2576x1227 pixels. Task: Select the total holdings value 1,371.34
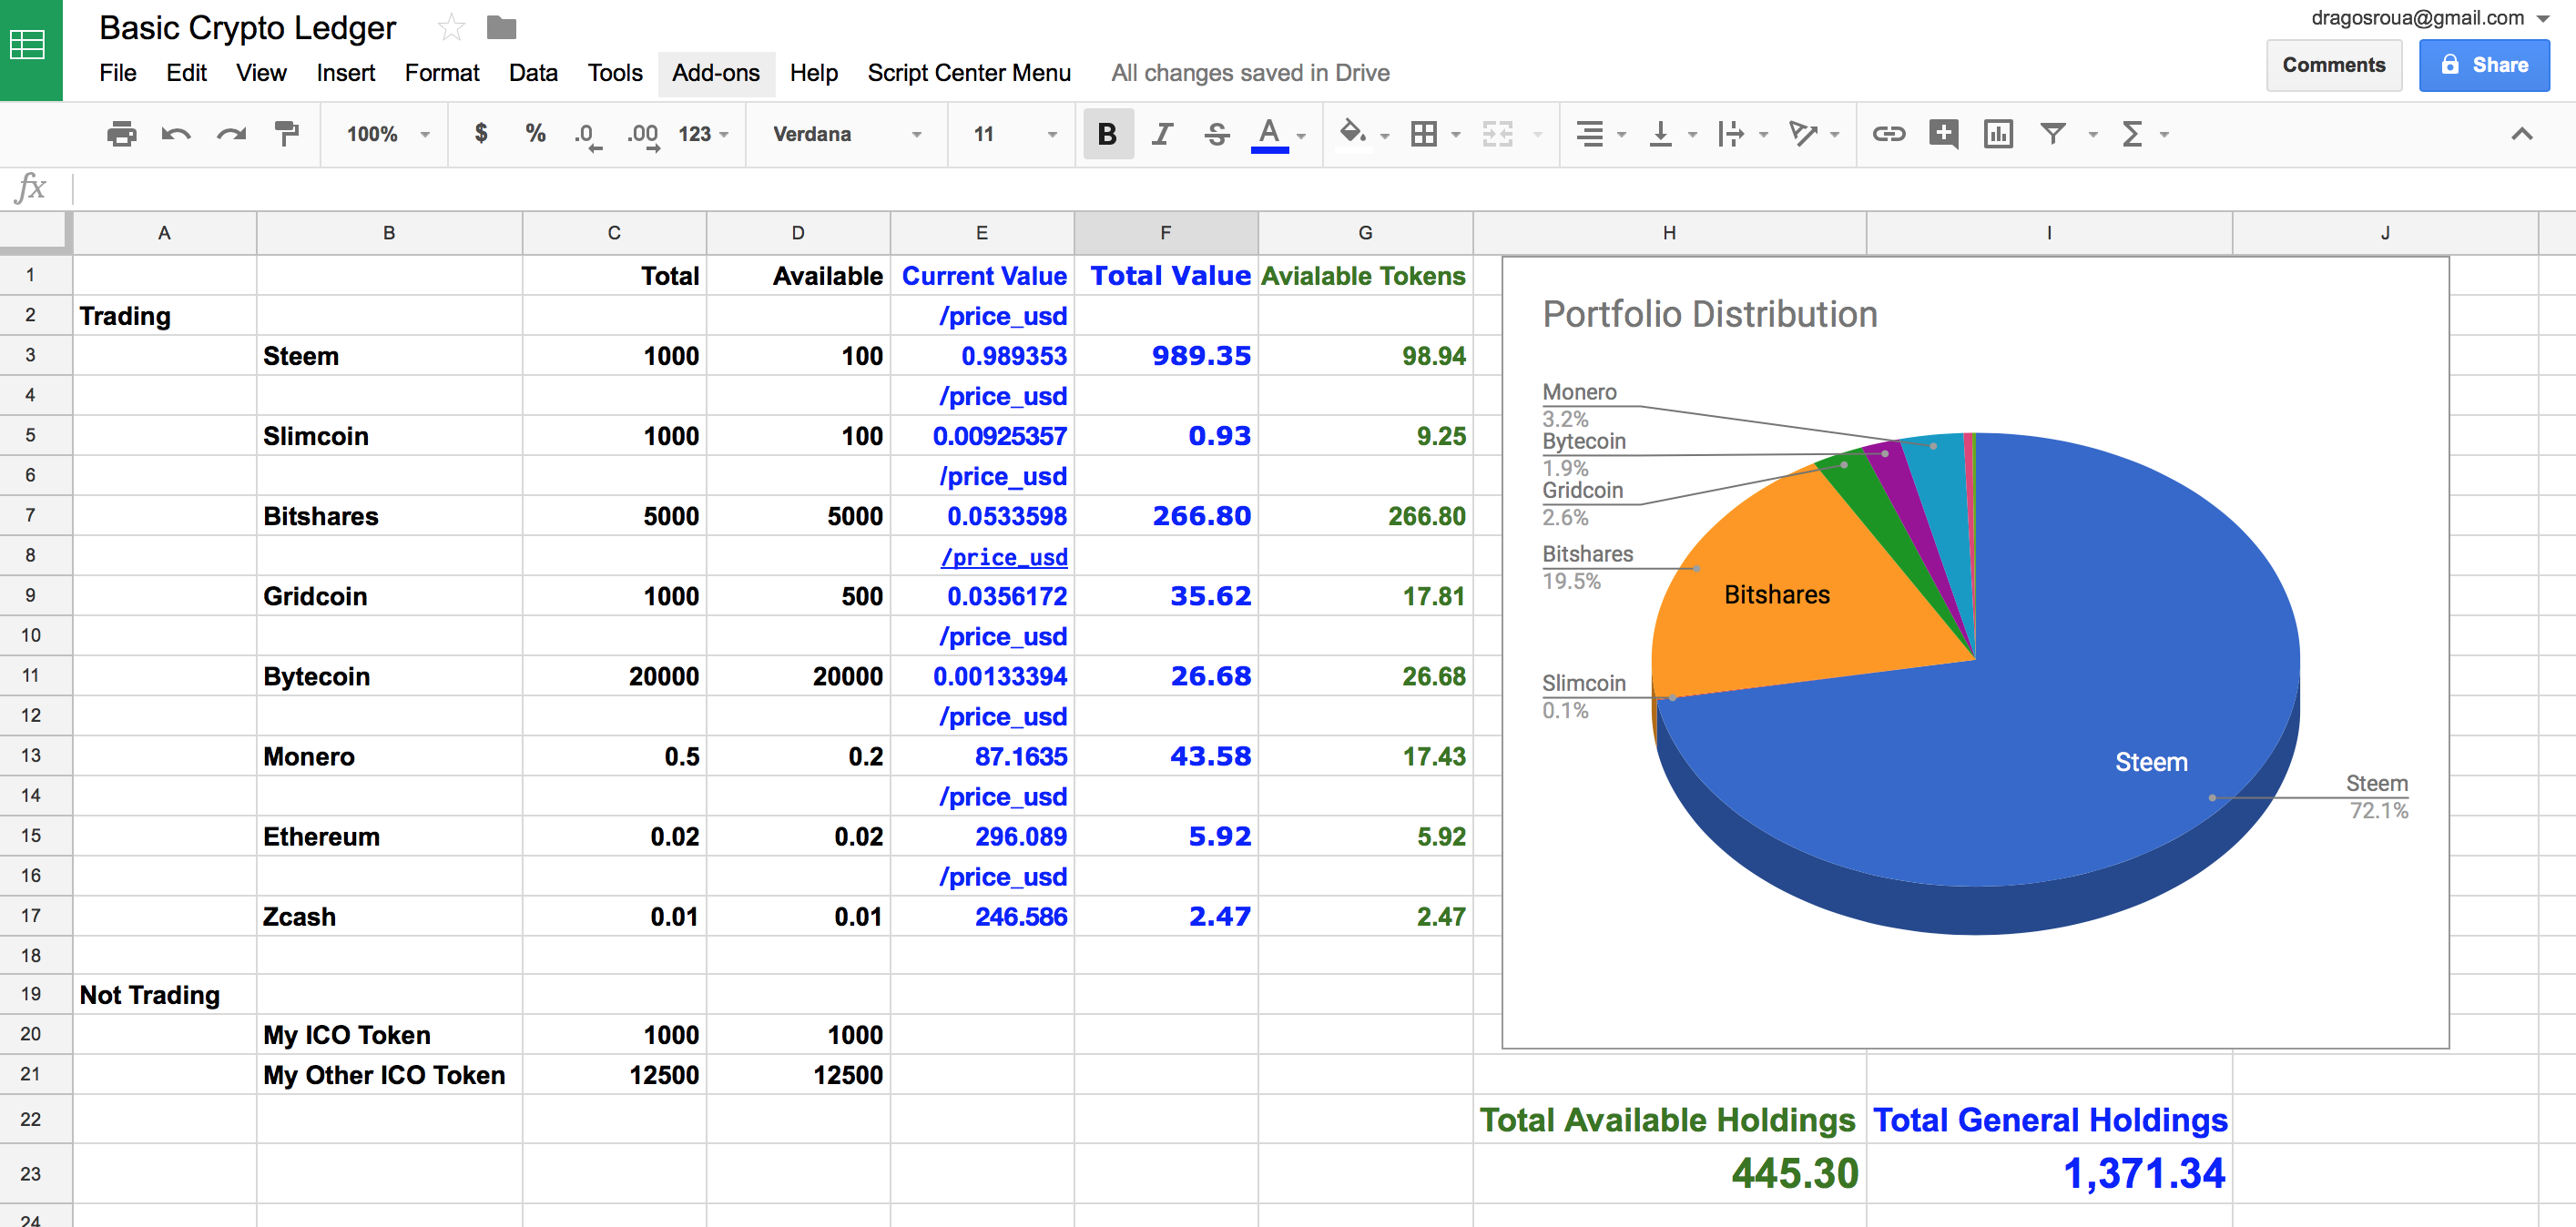tap(2049, 1173)
